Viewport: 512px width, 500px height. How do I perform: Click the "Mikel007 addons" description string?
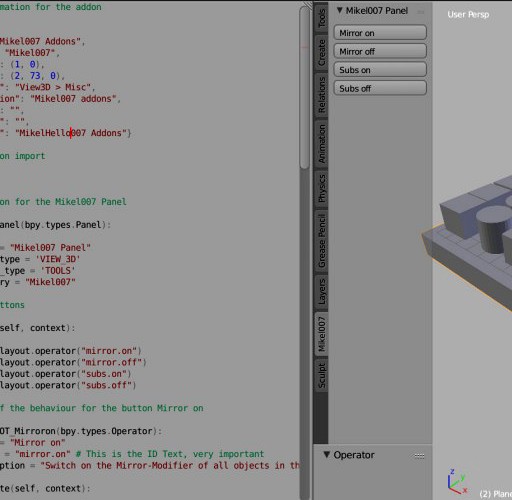73,99
